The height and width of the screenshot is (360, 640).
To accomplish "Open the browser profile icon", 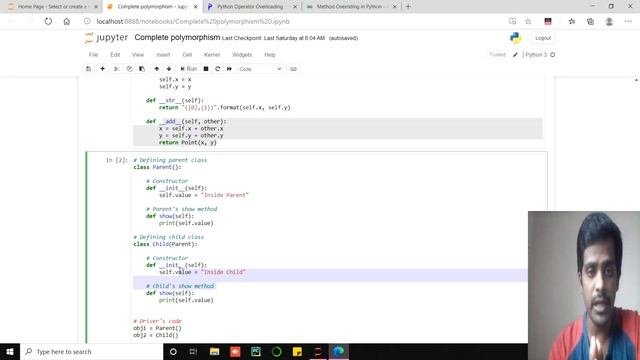I will [x=609, y=21].
